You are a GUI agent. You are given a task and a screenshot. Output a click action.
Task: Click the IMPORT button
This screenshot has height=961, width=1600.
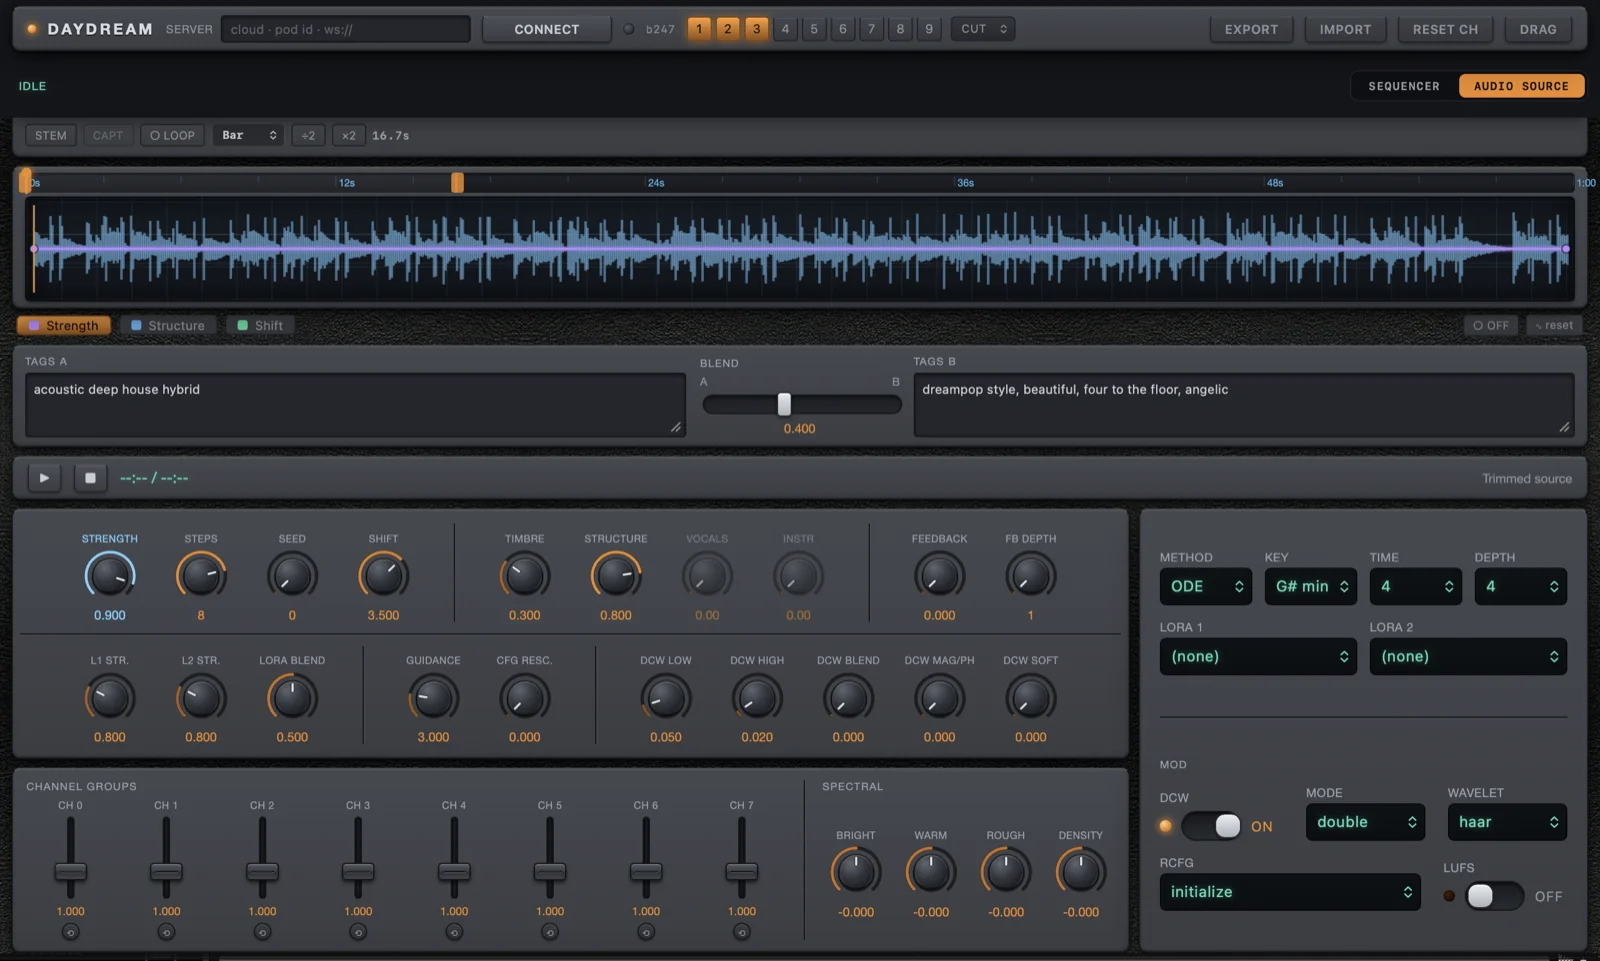tap(1345, 29)
